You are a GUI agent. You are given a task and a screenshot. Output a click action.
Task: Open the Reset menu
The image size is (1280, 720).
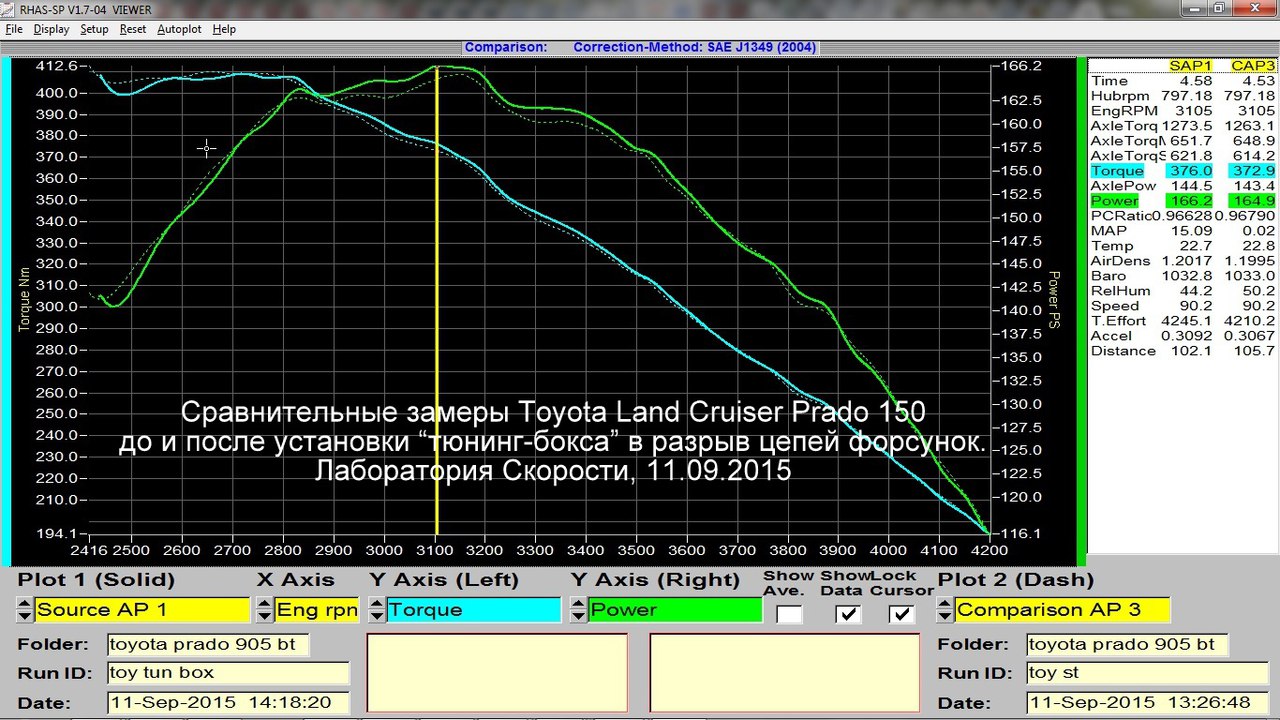(x=133, y=29)
